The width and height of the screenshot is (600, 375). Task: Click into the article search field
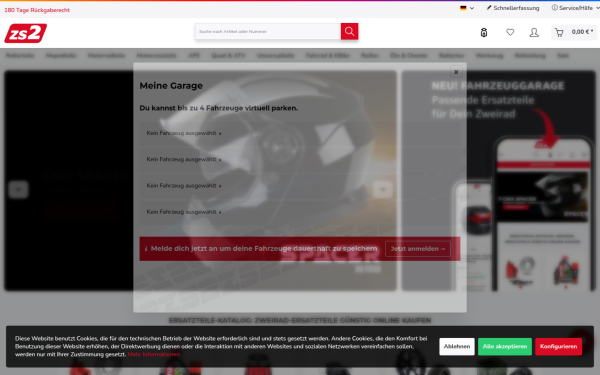coord(268,31)
